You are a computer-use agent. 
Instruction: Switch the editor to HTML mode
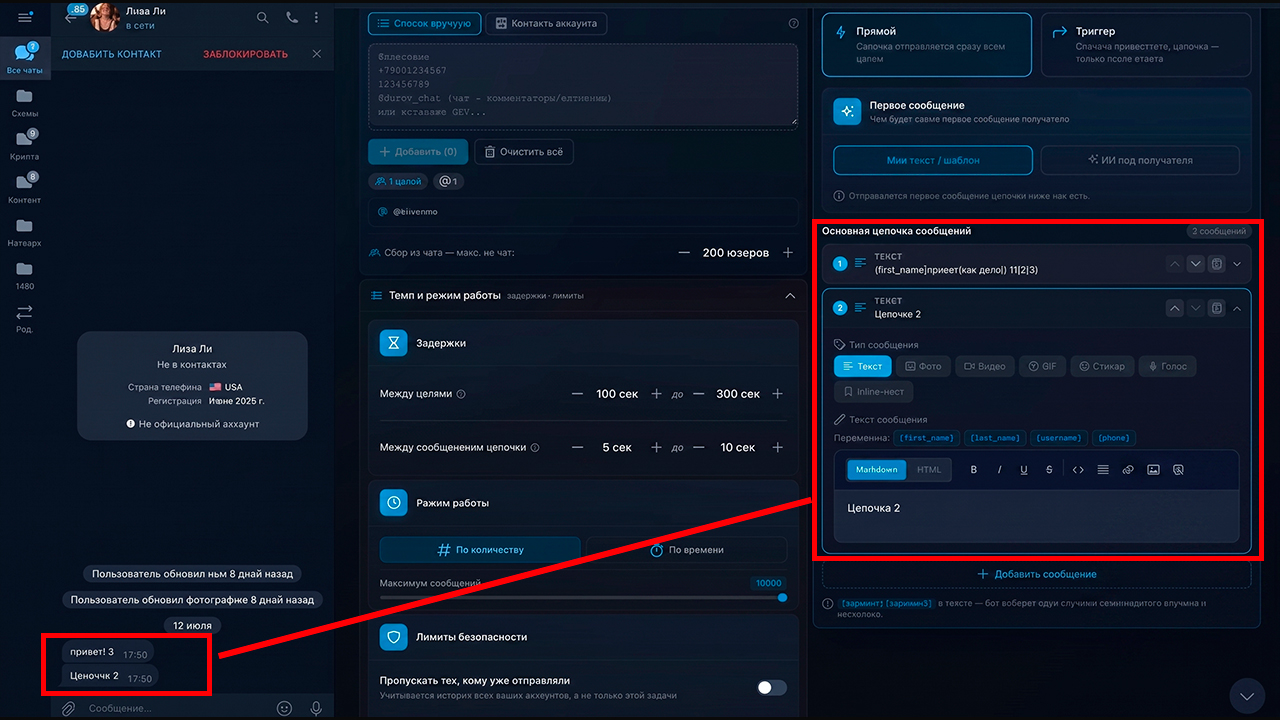(x=929, y=470)
